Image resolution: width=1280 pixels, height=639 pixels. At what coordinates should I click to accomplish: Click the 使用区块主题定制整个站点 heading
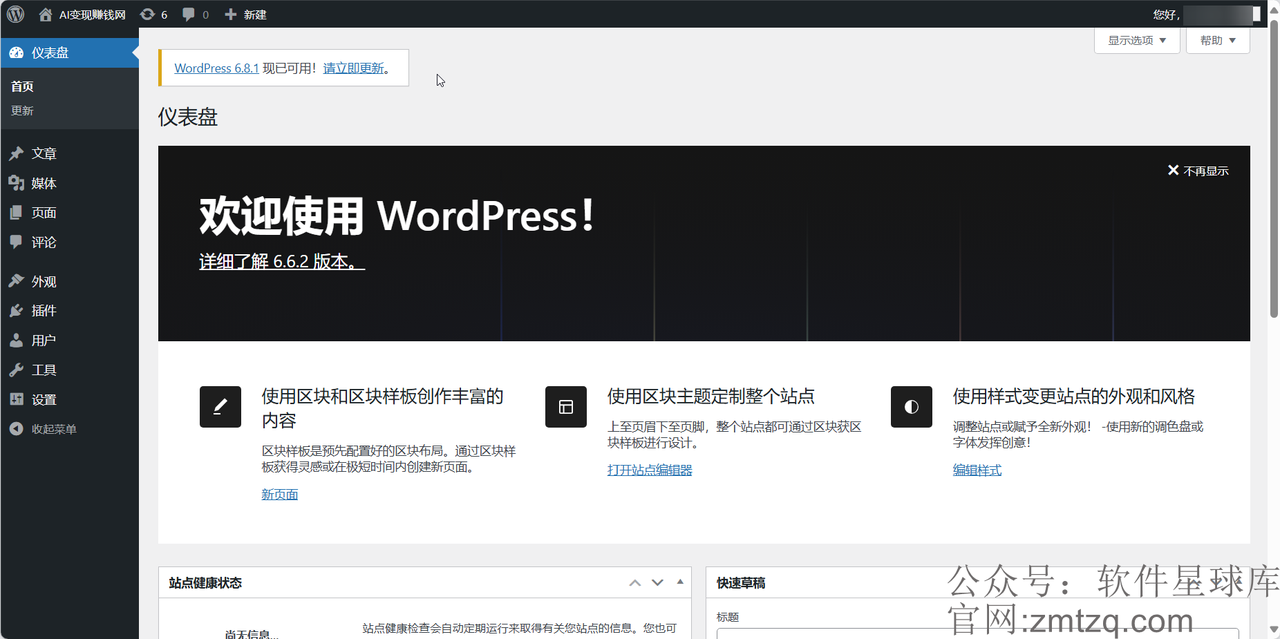(x=711, y=396)
